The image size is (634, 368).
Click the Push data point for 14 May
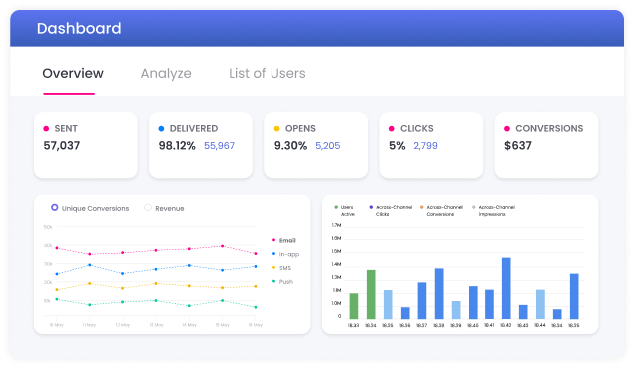tap(189, 306)
